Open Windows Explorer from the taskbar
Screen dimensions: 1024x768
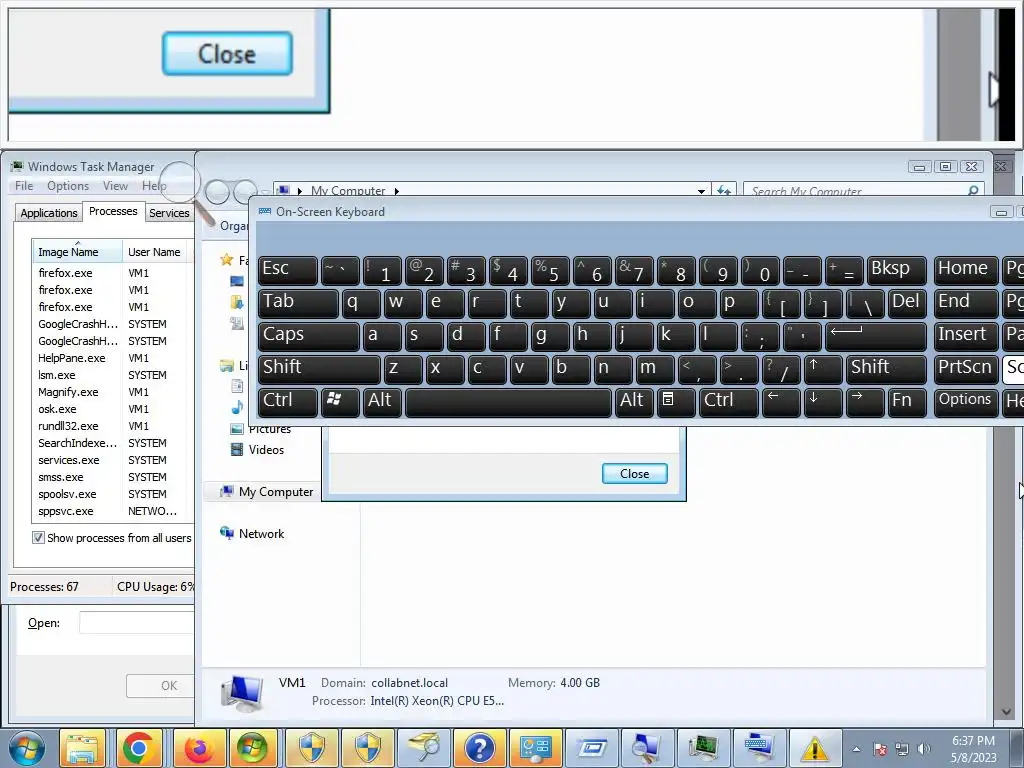click(x=82, y=748)
